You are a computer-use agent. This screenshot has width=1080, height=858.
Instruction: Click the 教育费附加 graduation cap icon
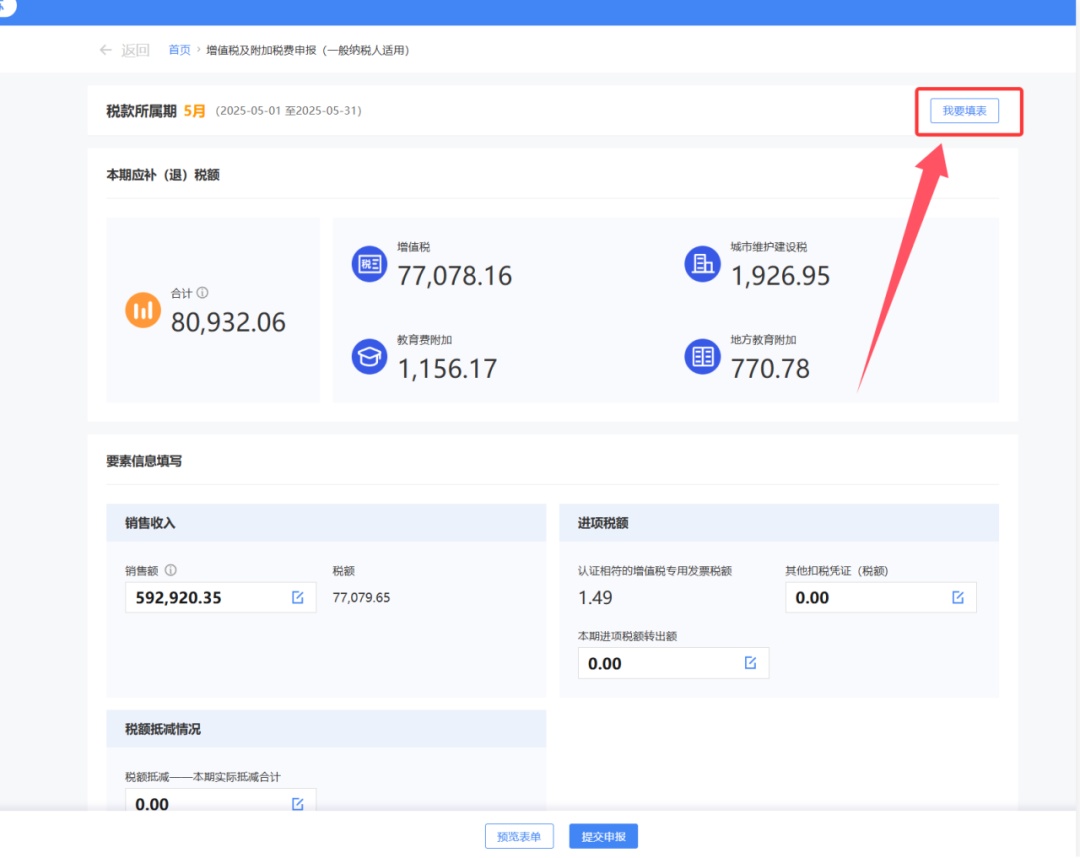369,357
